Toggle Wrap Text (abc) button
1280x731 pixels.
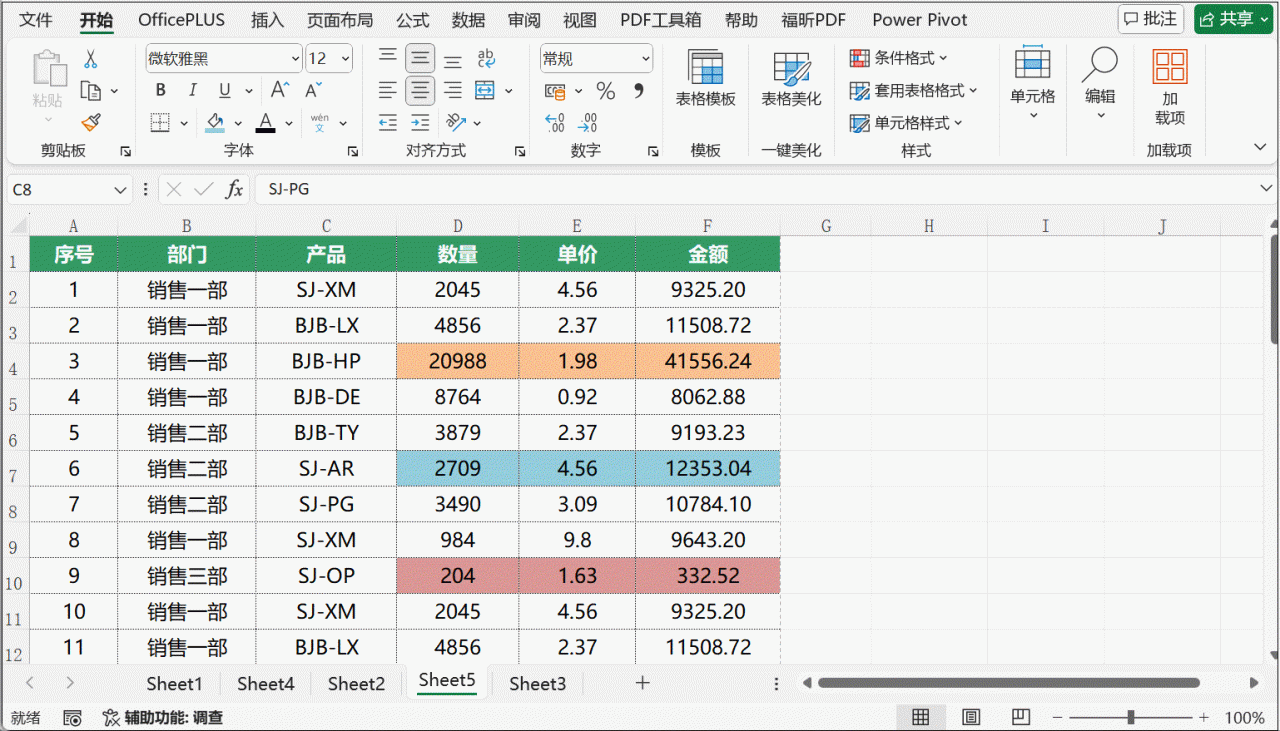pyautogui.click(x=487, y=58)
